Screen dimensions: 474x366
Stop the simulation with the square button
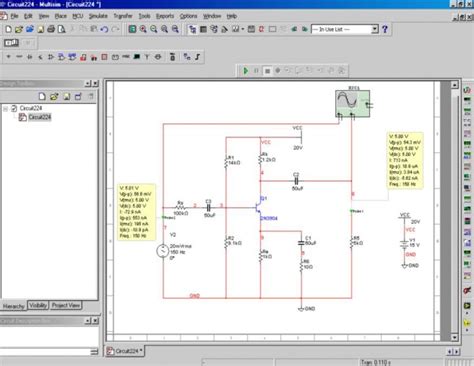[267, 71]
